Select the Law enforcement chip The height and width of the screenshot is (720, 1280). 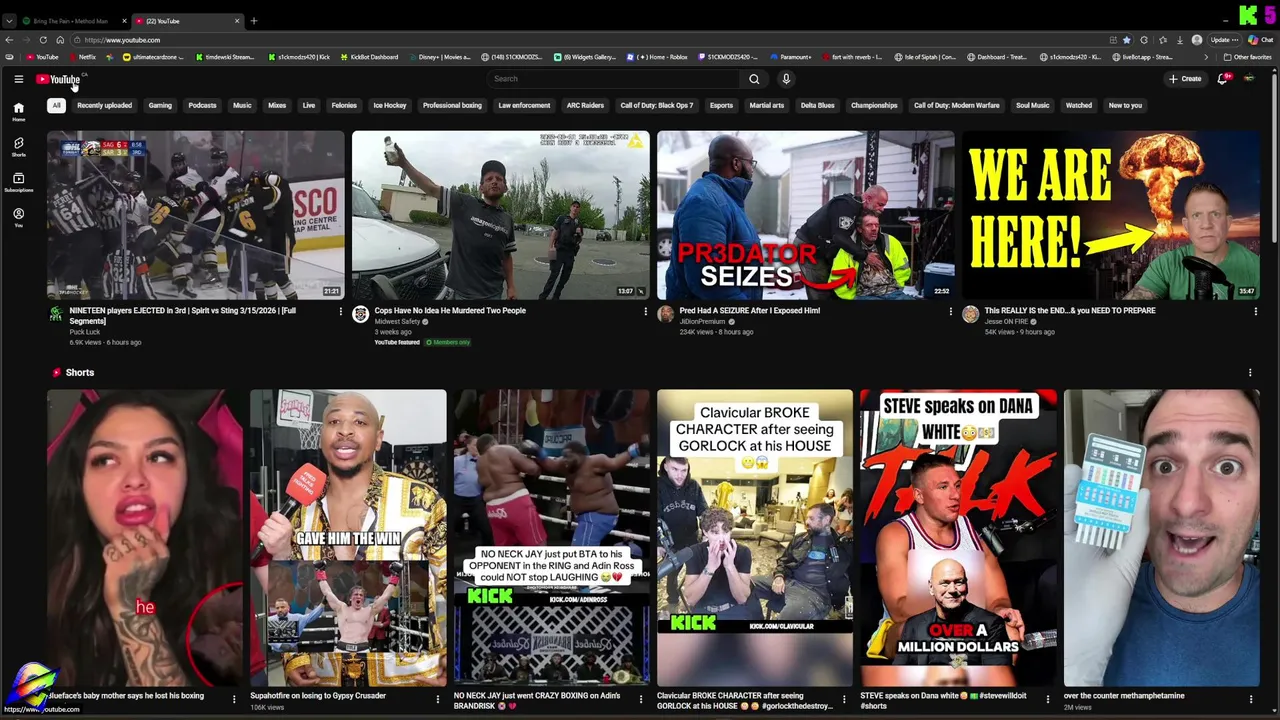(524, 105)
